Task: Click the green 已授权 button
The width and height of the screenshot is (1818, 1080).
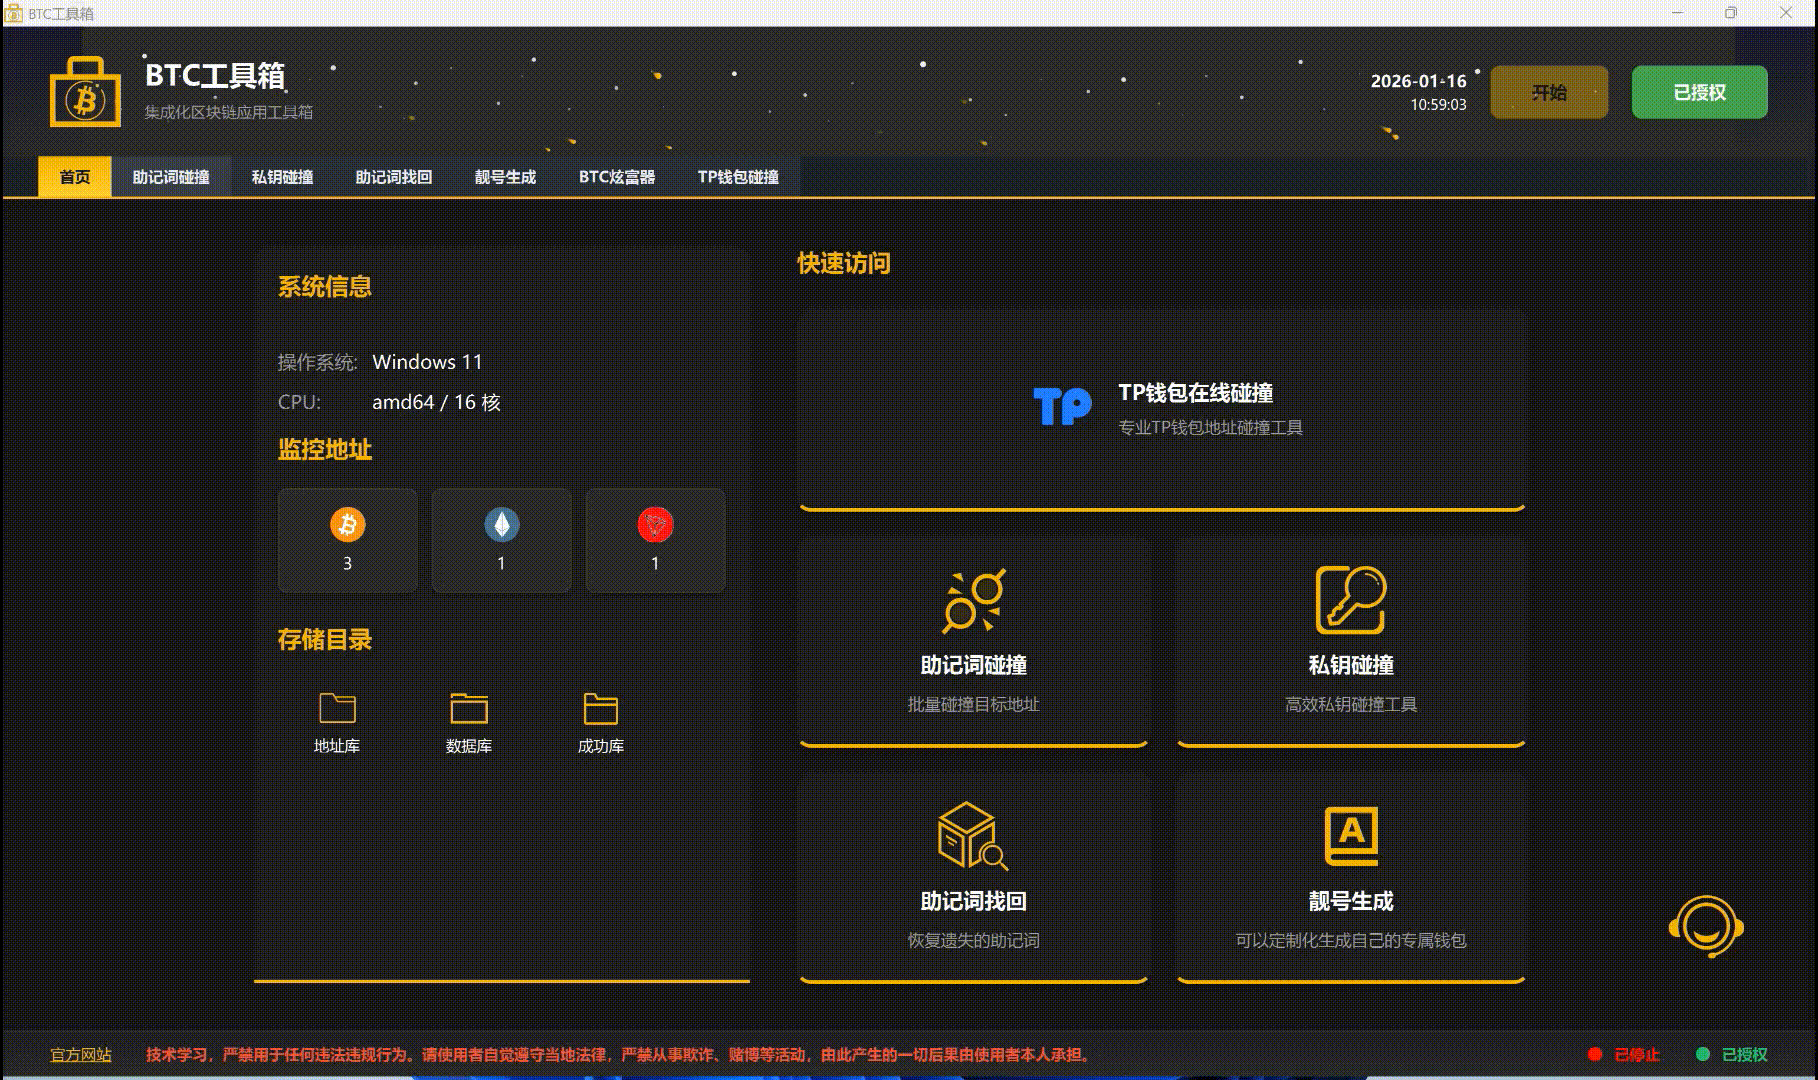Action: (x=1699, y=92)
